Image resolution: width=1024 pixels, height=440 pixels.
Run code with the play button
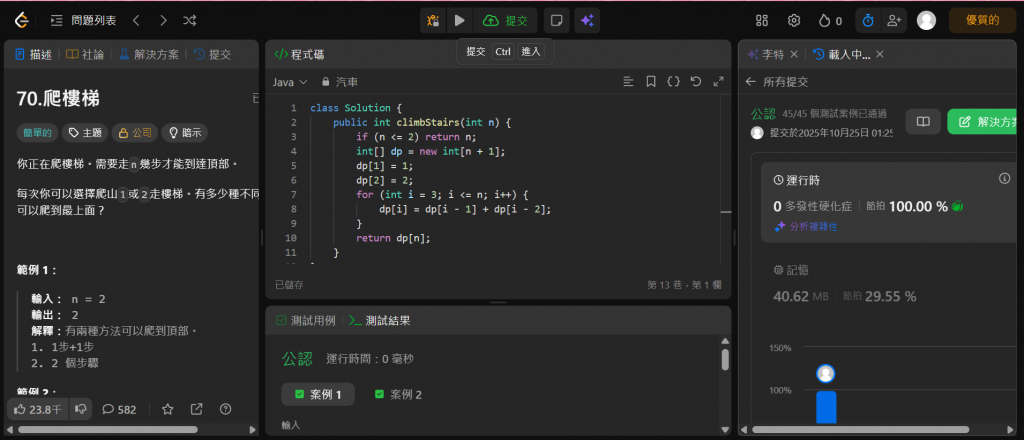(x=460, y=21)
